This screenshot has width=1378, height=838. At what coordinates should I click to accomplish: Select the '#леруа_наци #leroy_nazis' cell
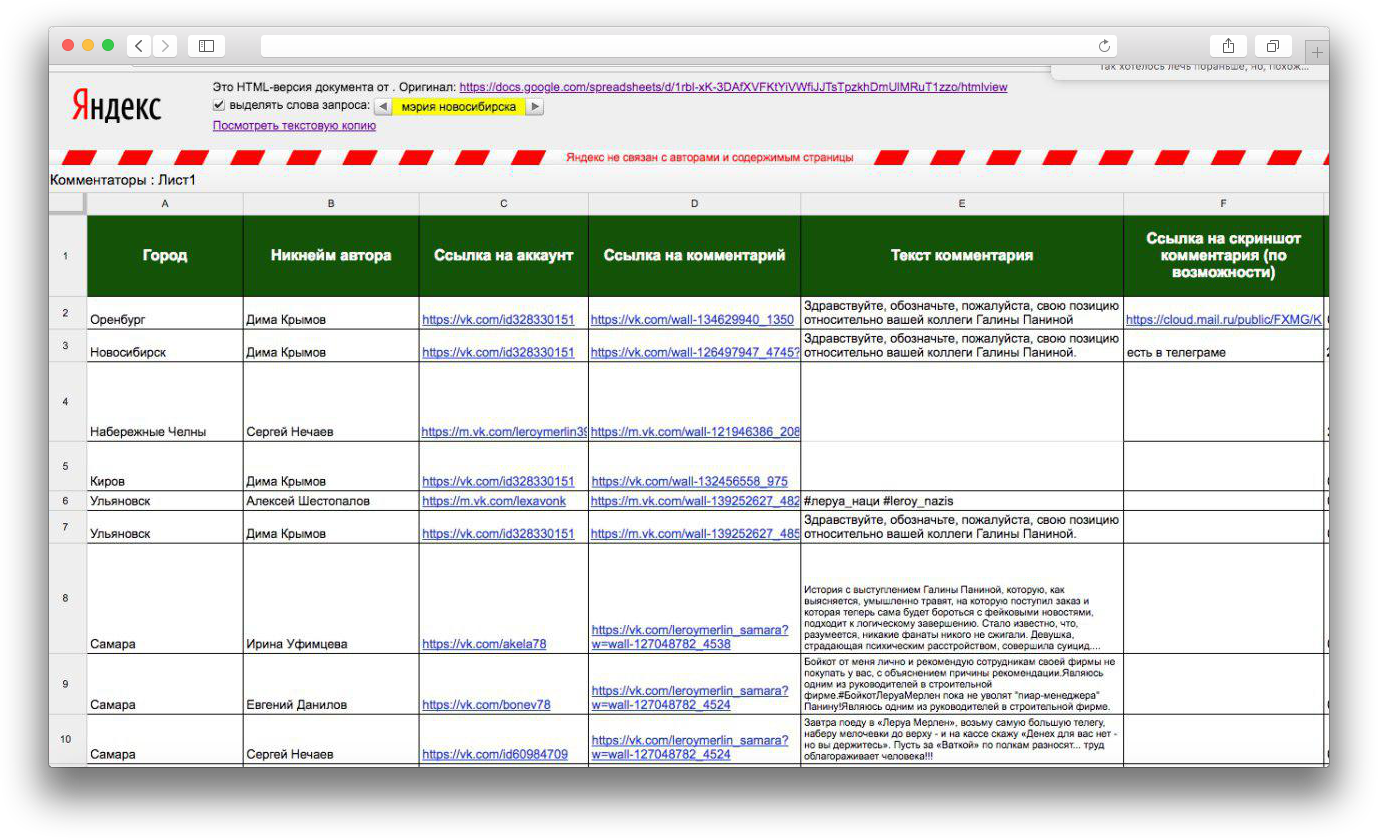pos(962,501)
